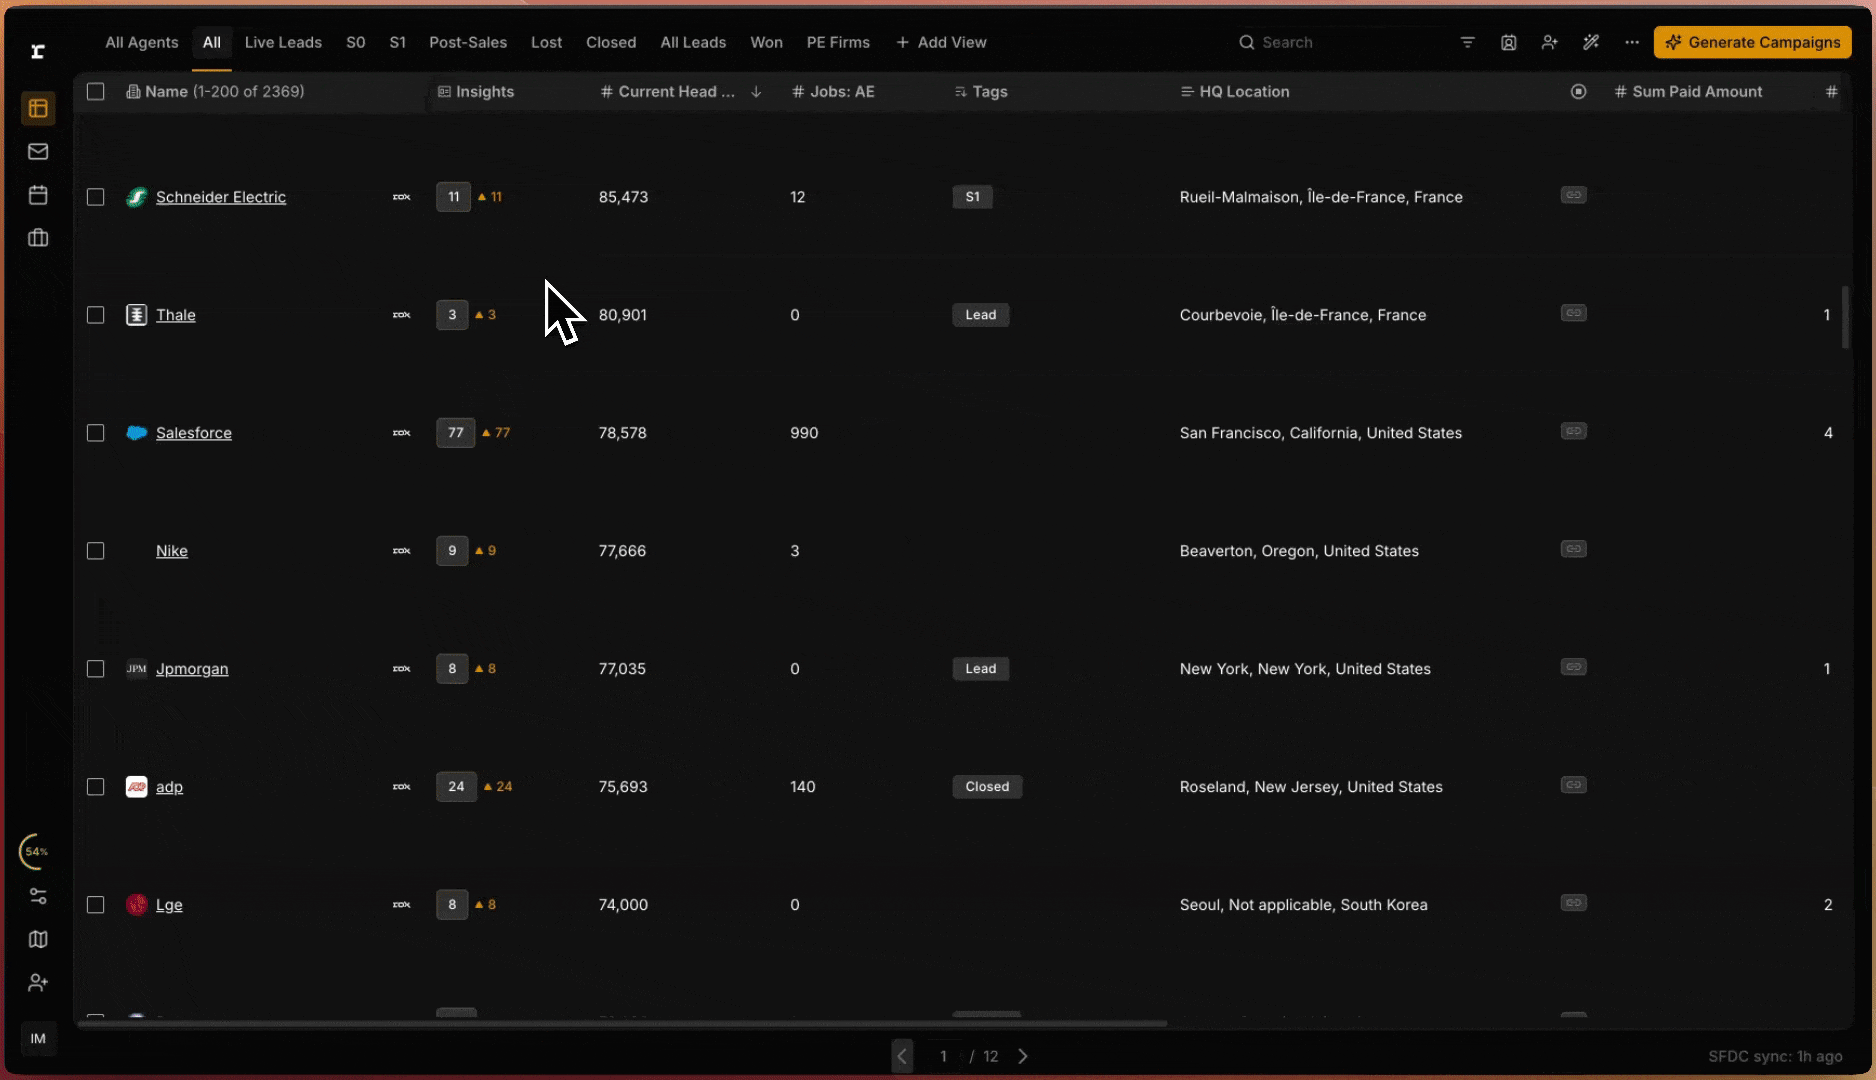Open the three-dots more options menu
The image size is (1876, 1080).
click(x=1632, y=42)
